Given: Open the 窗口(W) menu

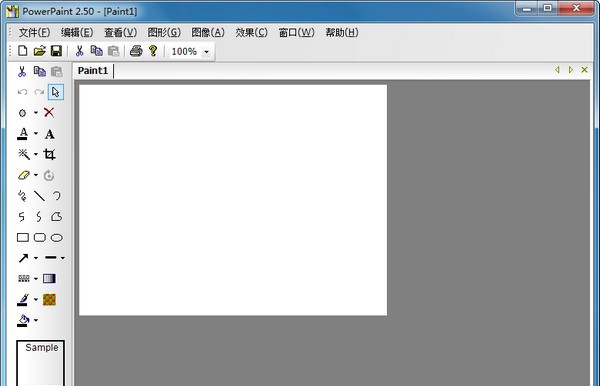Looking at the screenshot, I should point(297,33).
